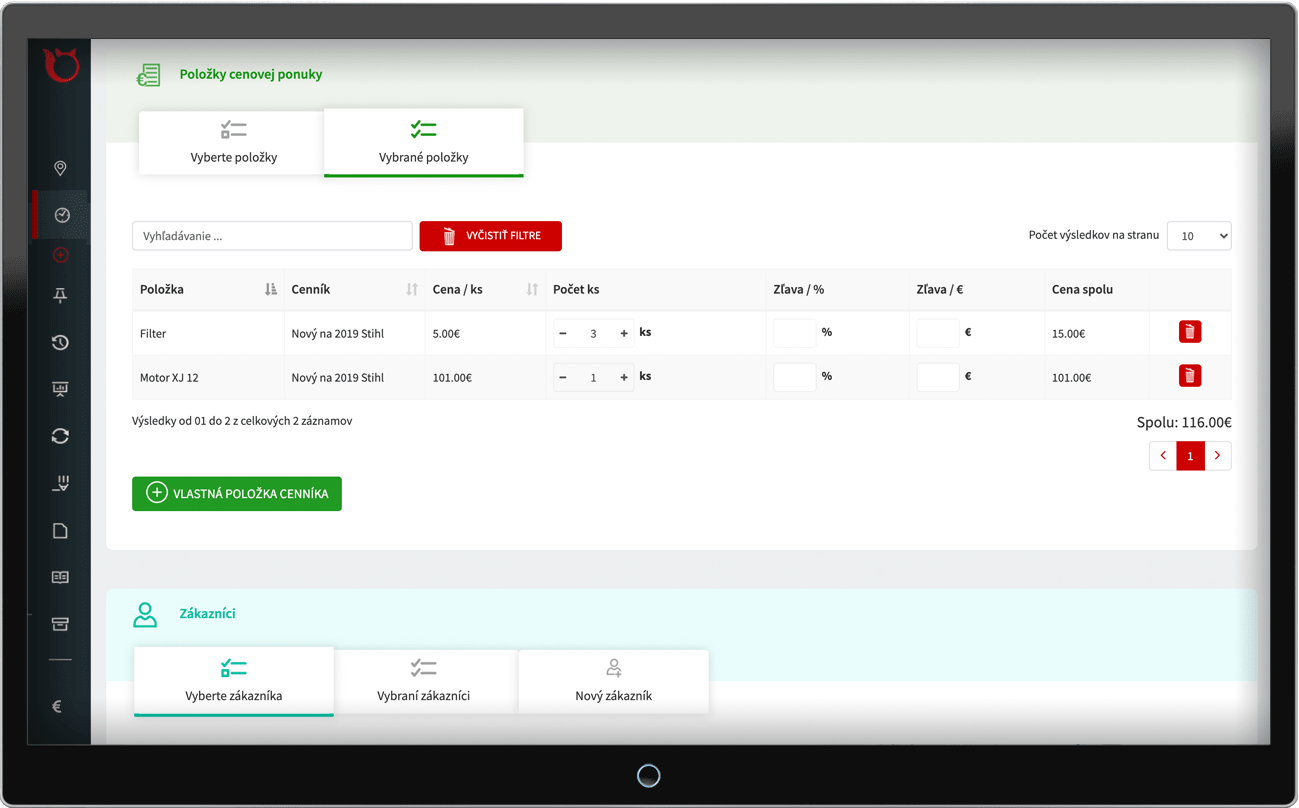This screenshot has height=808, width=1299.
Task: Click the Filter item name cell
Action: tap(153, 334)
